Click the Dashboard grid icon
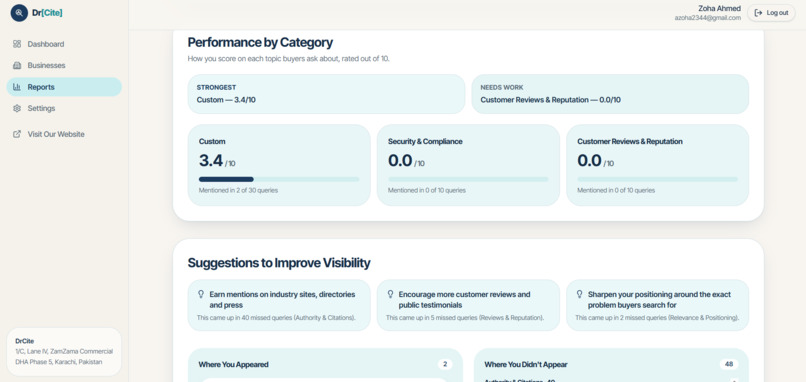The image size is (806, 382). pos(17,44)
